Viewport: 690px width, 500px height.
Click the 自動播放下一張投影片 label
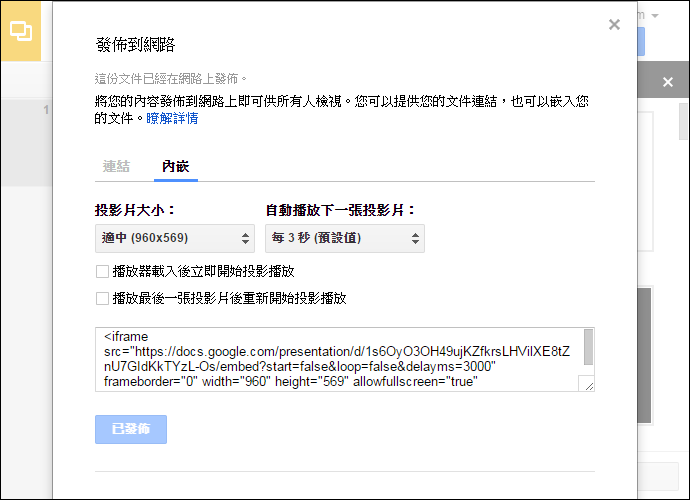tap(340, 210)
